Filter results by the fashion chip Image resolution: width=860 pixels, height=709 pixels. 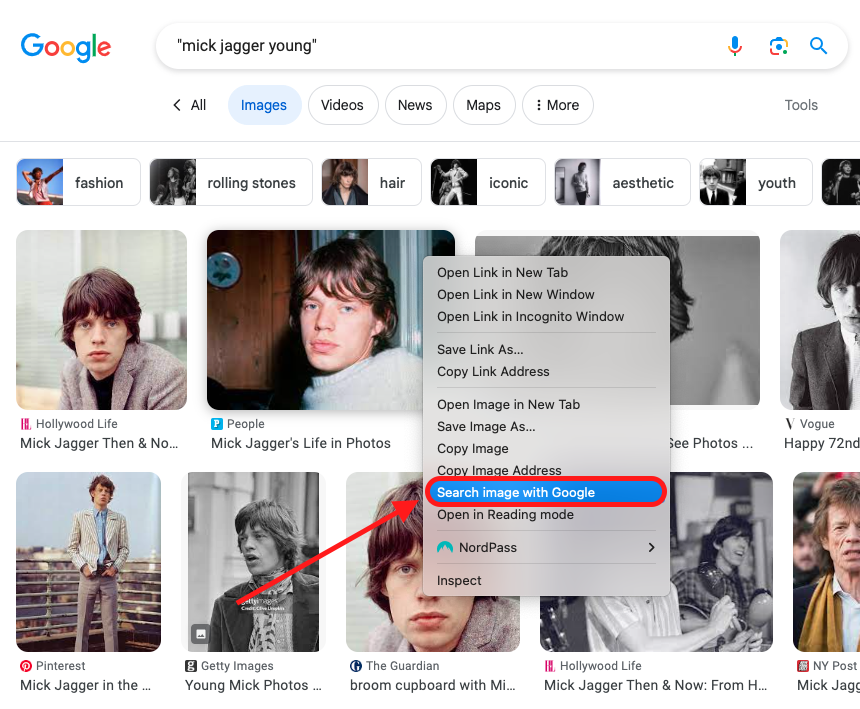(78, 182)
